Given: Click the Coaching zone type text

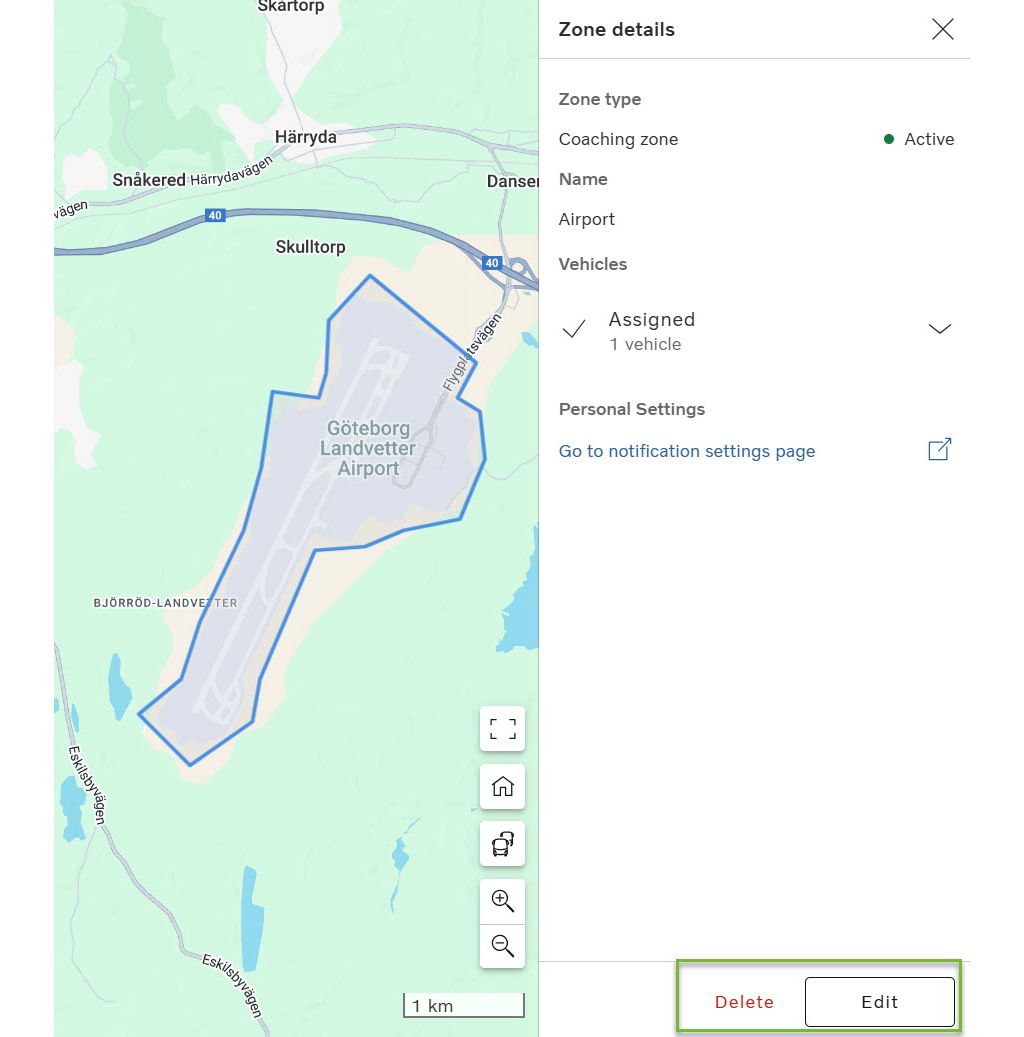Looking at the screenshot, I should click(x=618, y=139).
